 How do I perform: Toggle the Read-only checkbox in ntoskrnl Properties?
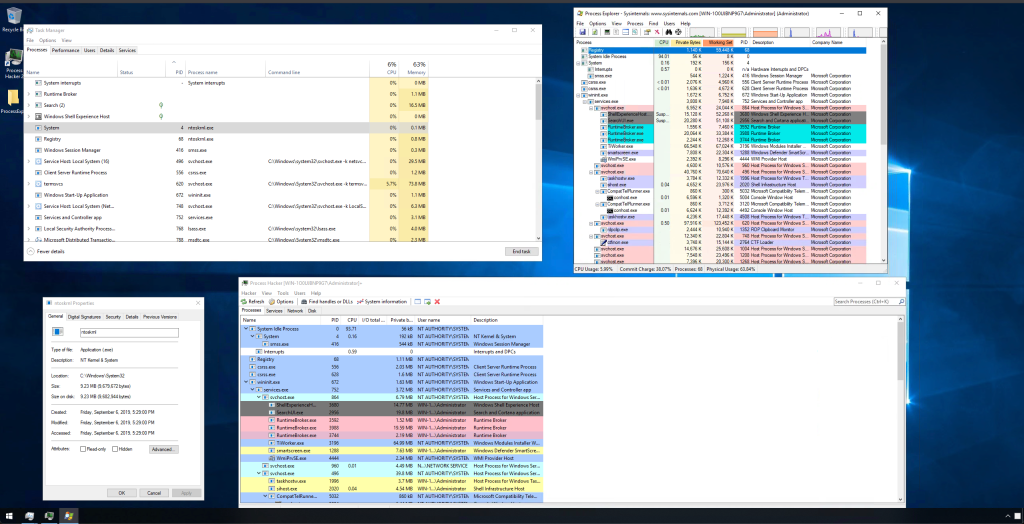(x=83, y=449)
